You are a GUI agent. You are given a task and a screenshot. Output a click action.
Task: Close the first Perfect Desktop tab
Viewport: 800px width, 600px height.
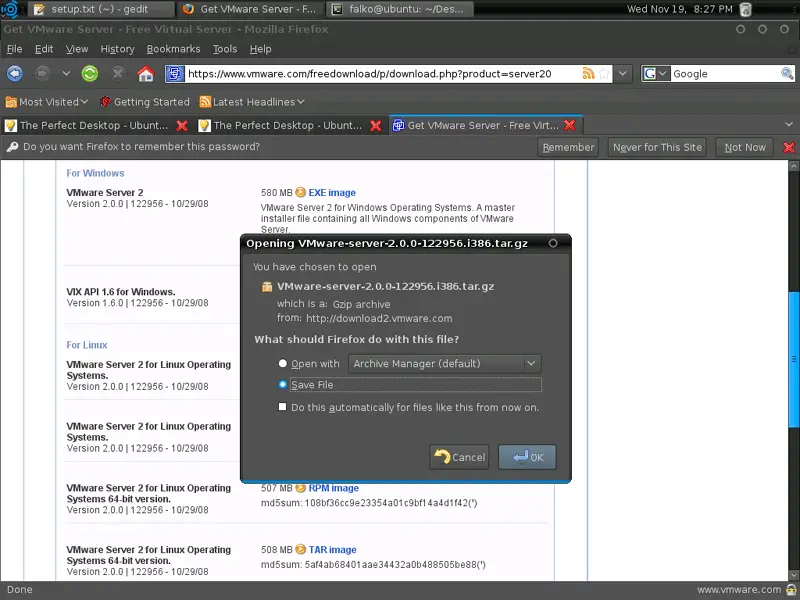pos(182,126)
